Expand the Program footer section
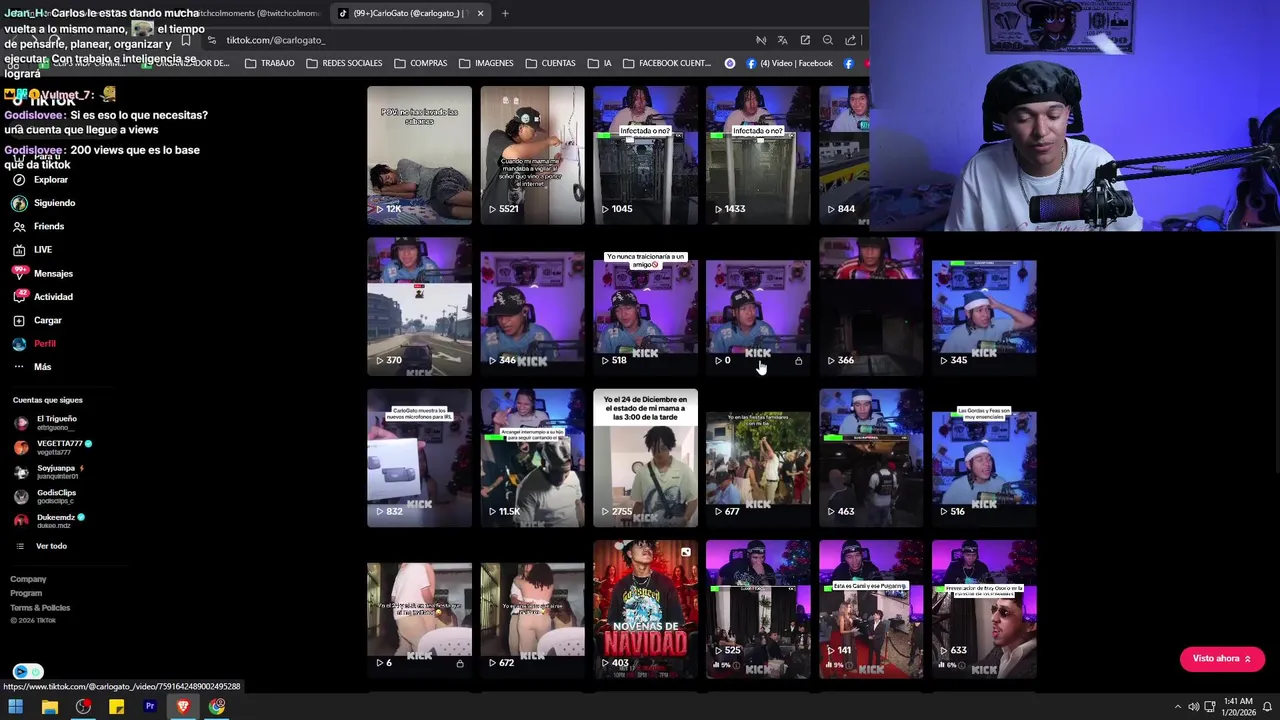Image resolution: width=1280 pixels, height=720 pixels. click(x=26, y=593)
